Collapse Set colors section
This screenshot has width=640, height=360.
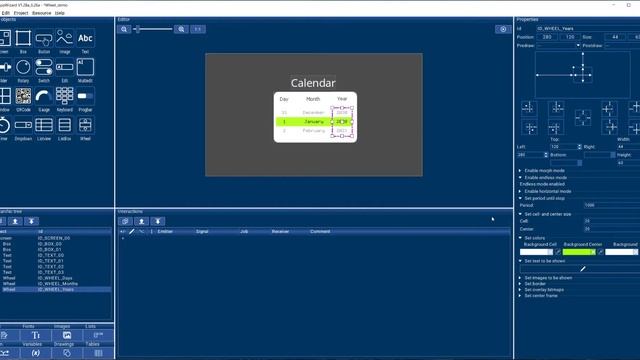tap(520, 238)
